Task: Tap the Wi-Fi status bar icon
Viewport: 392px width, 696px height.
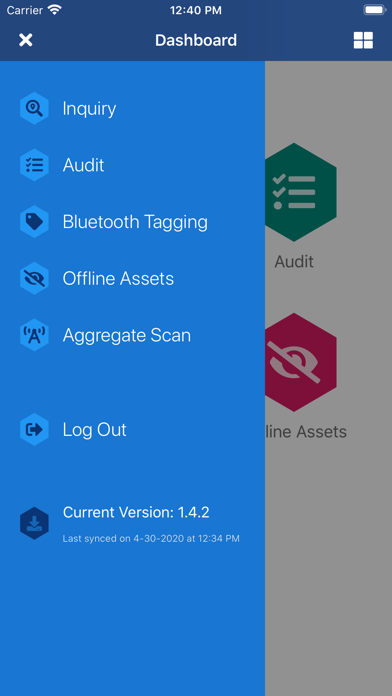Action: pos(55,10)
